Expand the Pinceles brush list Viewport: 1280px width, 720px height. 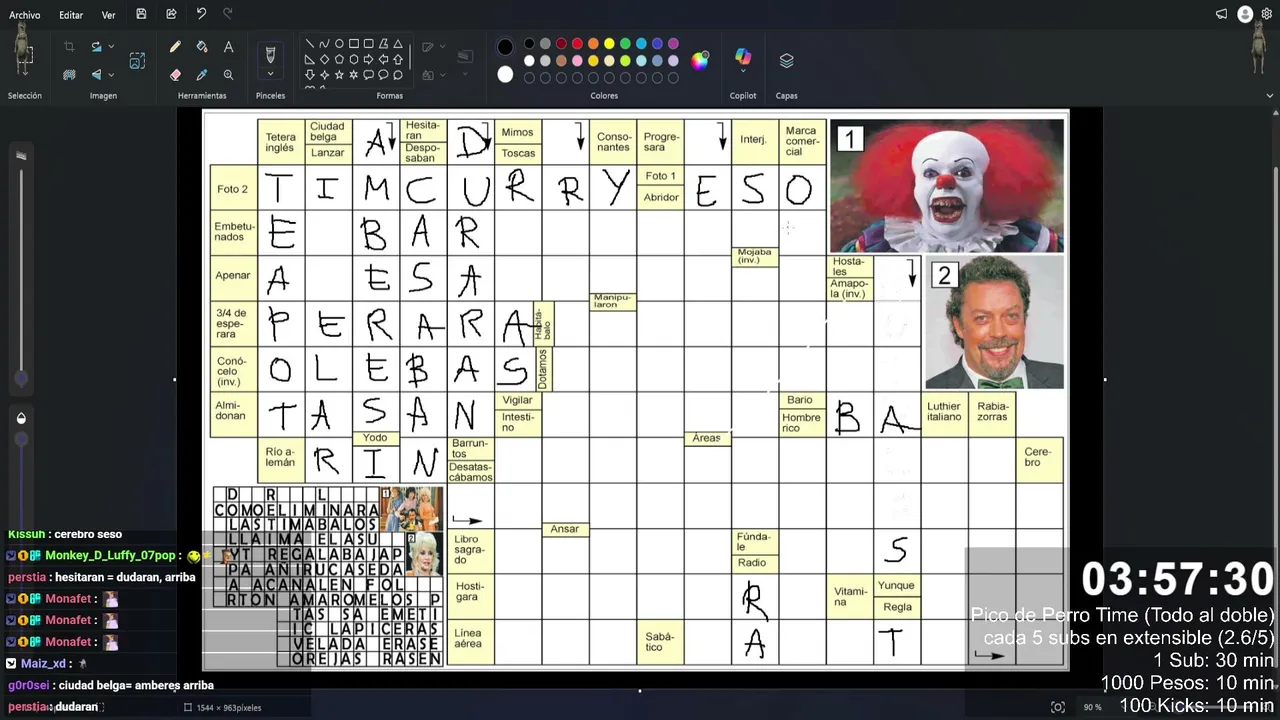point(270,74)
